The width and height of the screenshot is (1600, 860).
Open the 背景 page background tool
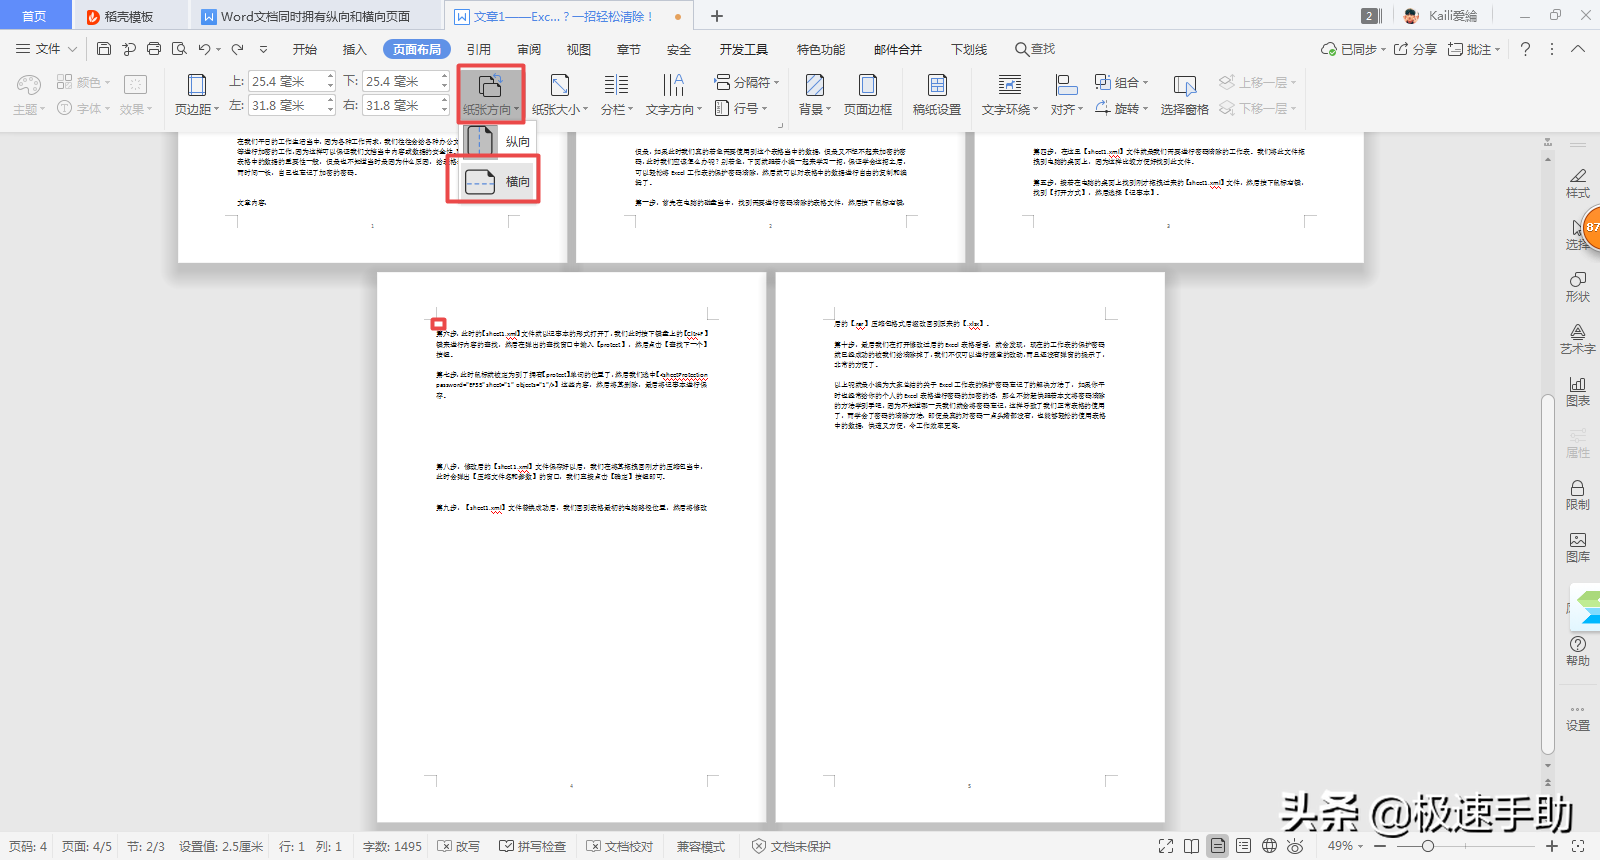(815, 95)
